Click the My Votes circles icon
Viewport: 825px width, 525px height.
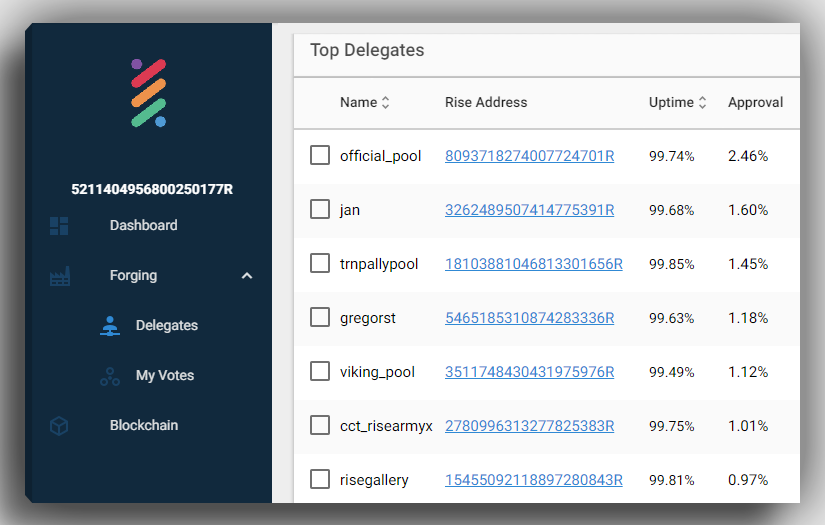pyautogui.click(x=110, y=376)
